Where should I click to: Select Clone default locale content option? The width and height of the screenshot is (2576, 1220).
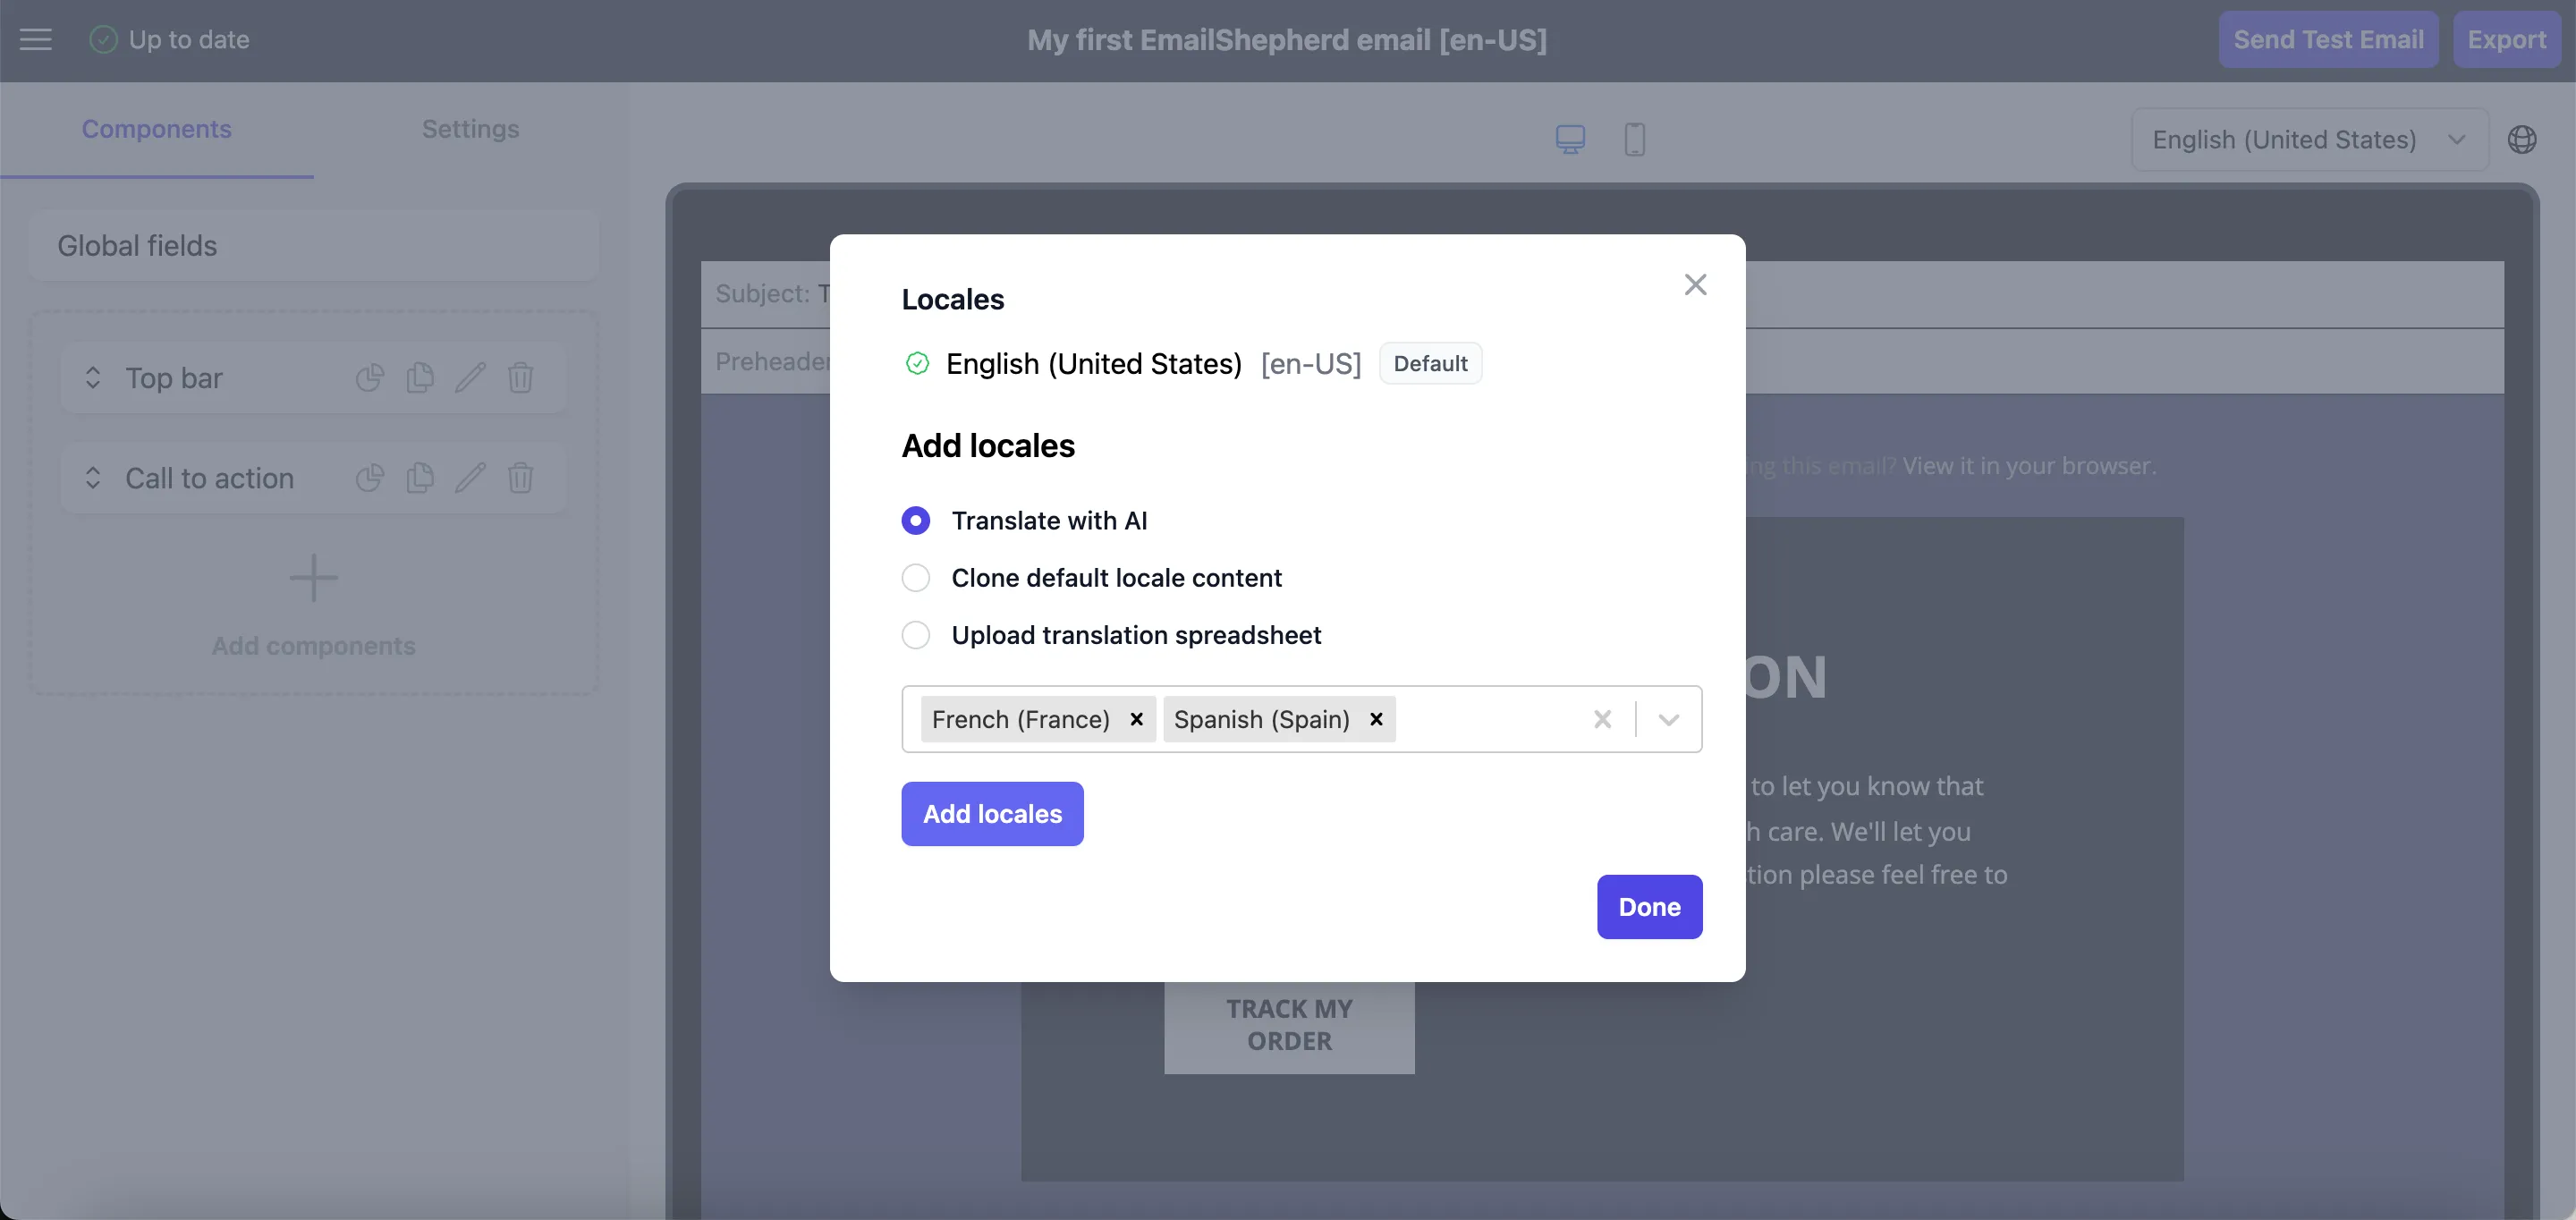(915, 578)
